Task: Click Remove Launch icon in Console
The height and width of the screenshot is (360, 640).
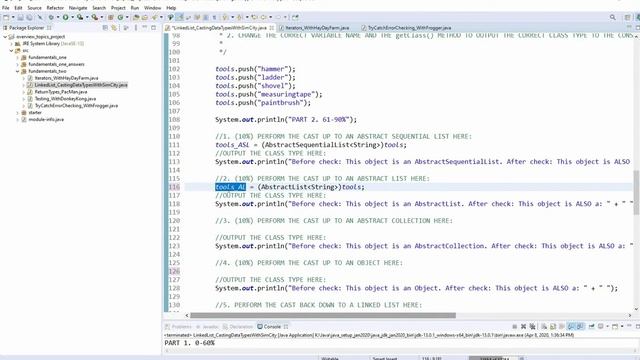Action: [x=524, y=327]
